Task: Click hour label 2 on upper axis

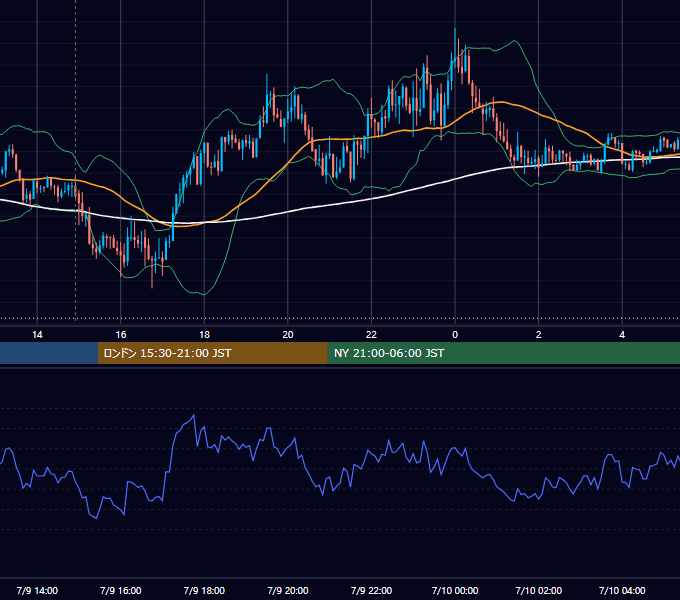Action: pyautogui.click(x=539, y=335)
